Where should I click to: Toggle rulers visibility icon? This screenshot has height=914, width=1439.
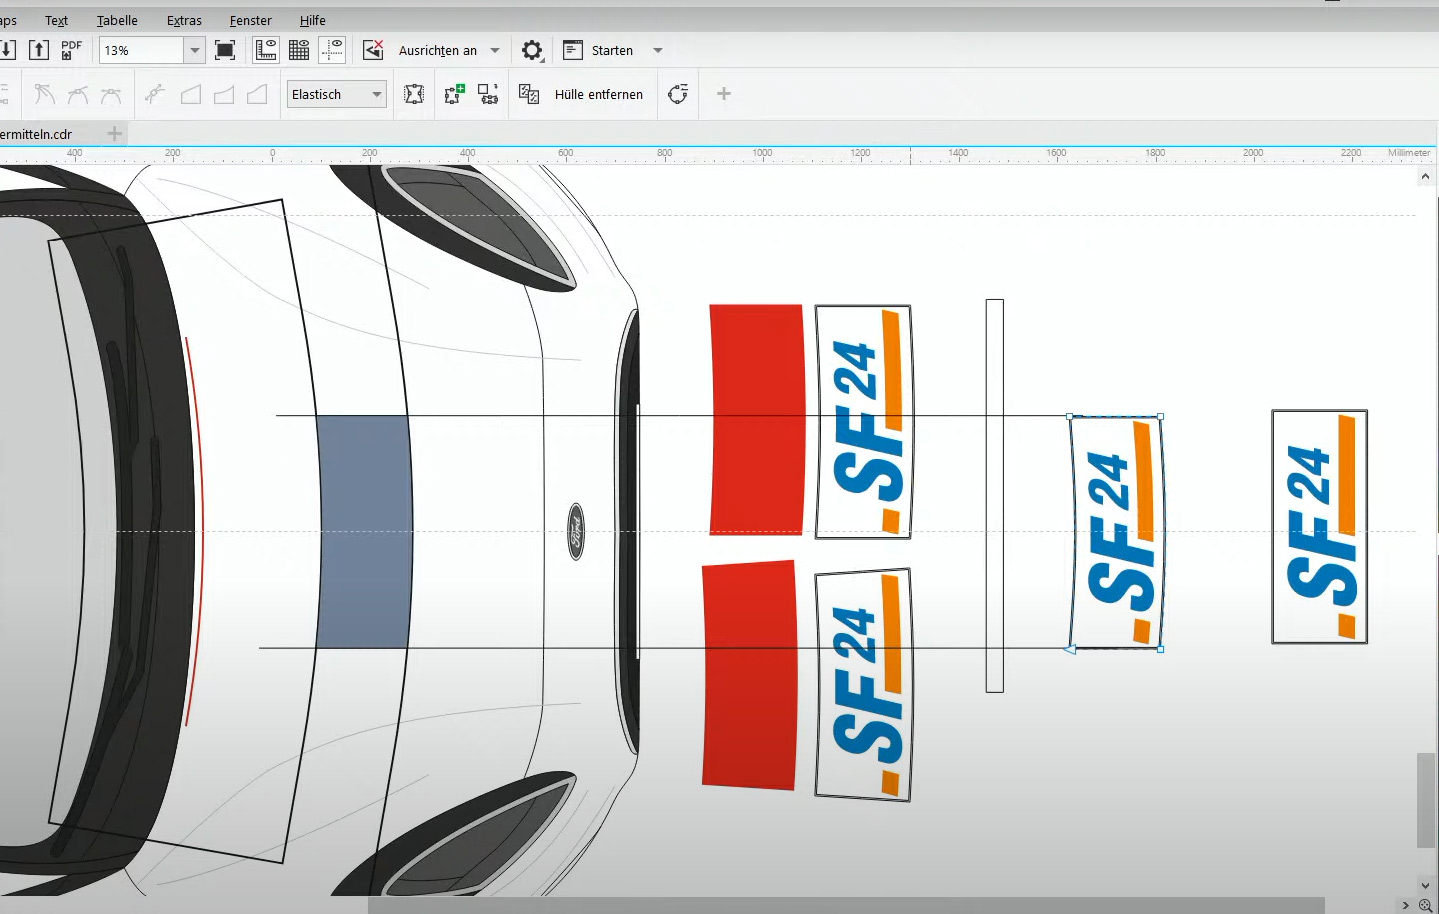pyautogui.click(x=266, y=50)
